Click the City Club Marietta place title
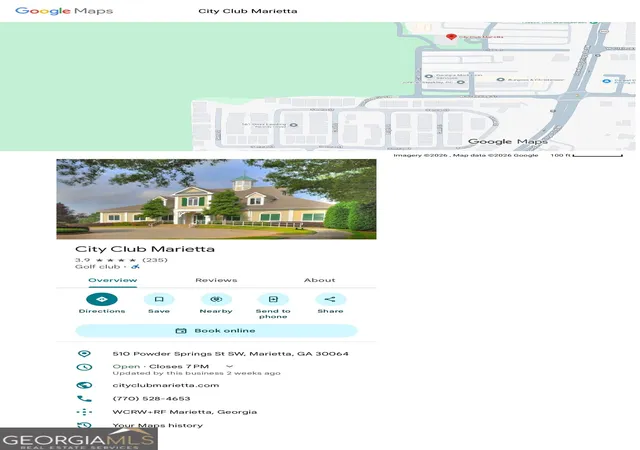640x450 pixels. [145, 249]
